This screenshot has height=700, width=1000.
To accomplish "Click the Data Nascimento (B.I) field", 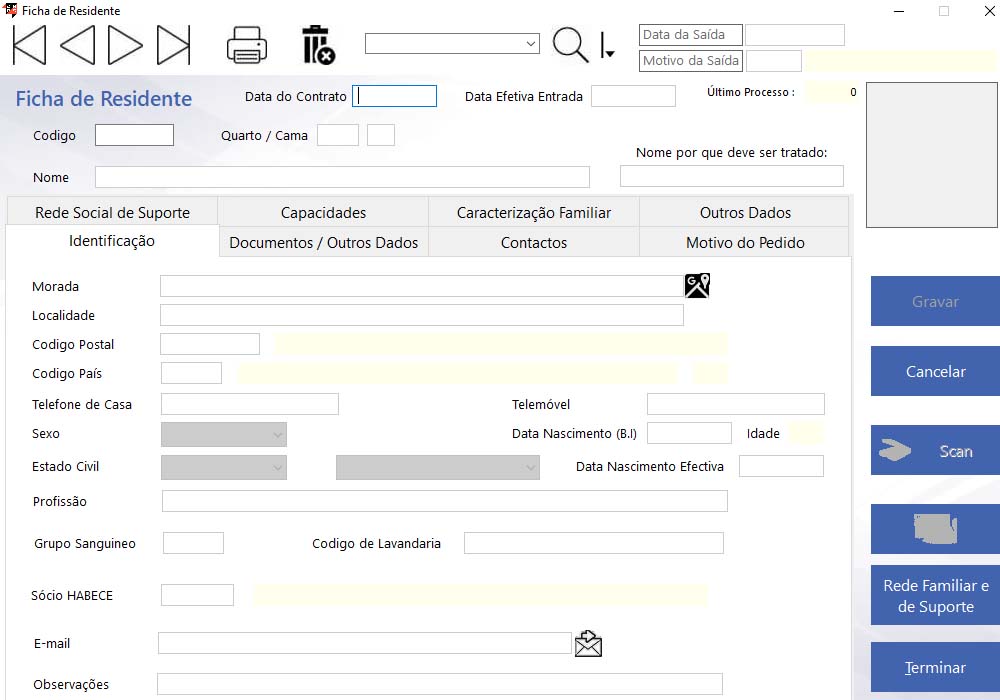I will click(689, 433).
